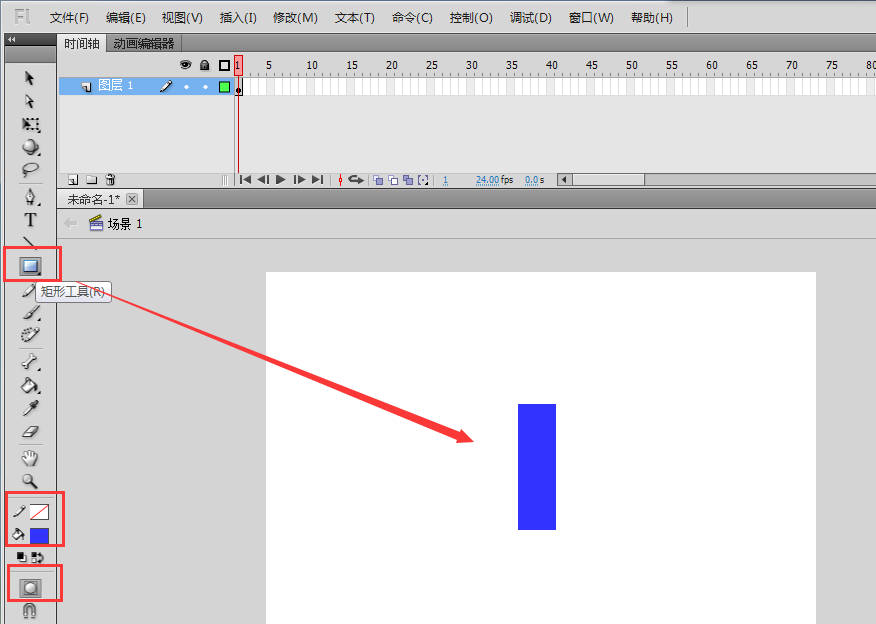The image size is (876, 624).
Task: Close the 未命名-1 document tab
Action: pyautogui.click(x=132, y=199)
